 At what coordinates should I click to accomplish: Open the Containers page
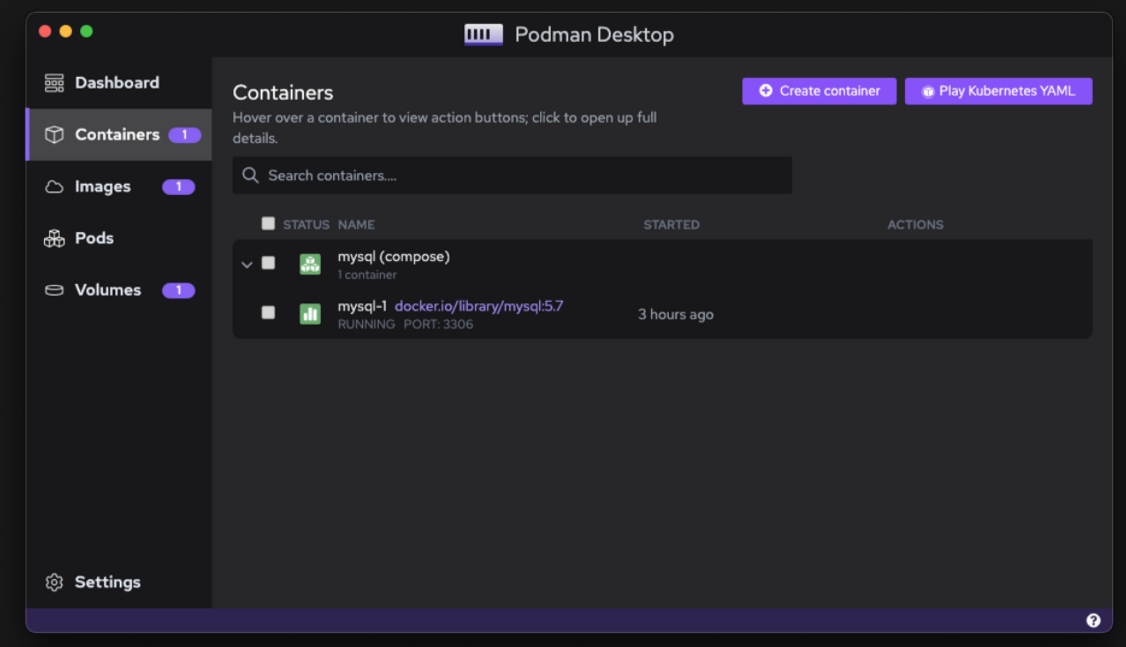(118, 135)
